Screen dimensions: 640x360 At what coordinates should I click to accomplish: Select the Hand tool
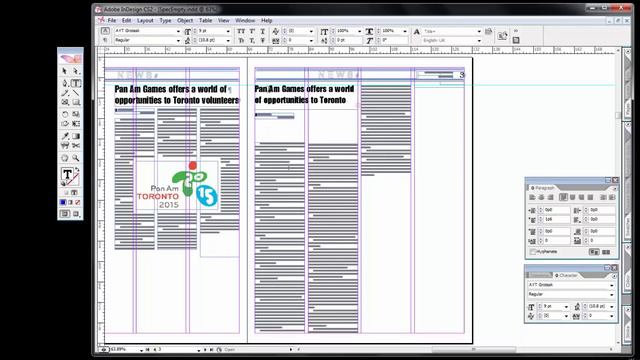(x=64, y=158)
